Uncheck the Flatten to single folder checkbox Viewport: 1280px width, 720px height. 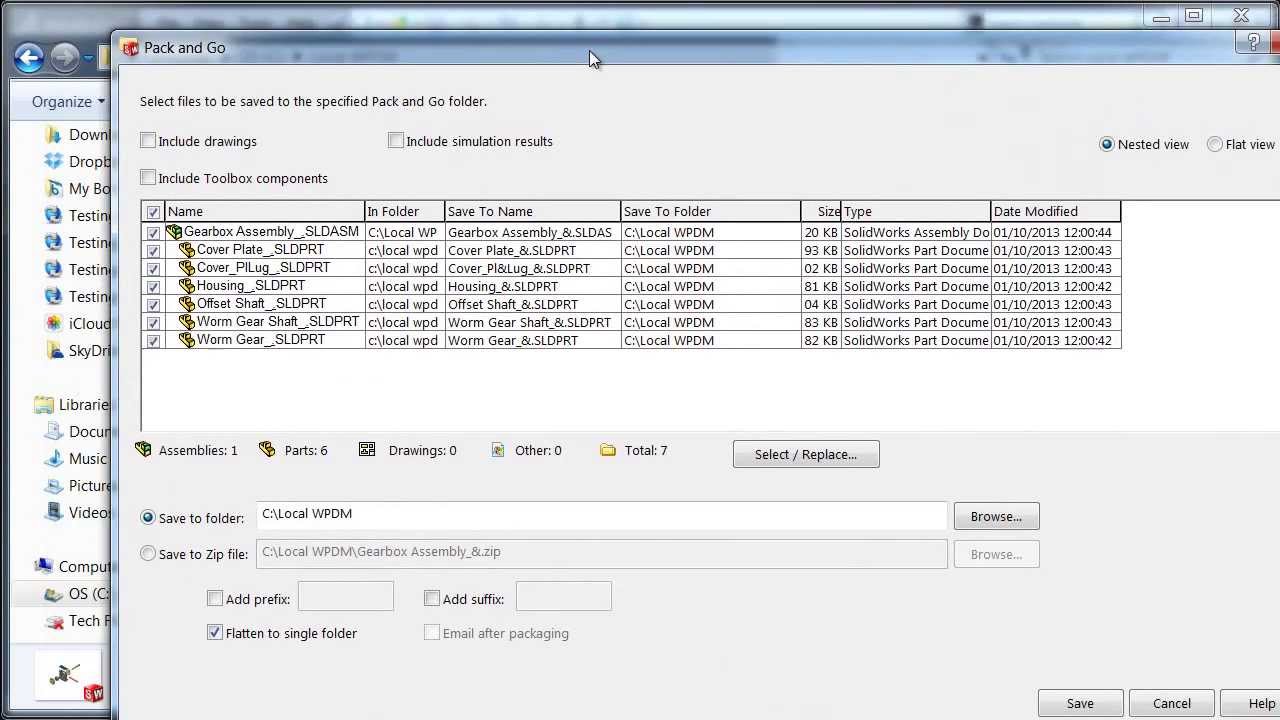tap(215, 633)
